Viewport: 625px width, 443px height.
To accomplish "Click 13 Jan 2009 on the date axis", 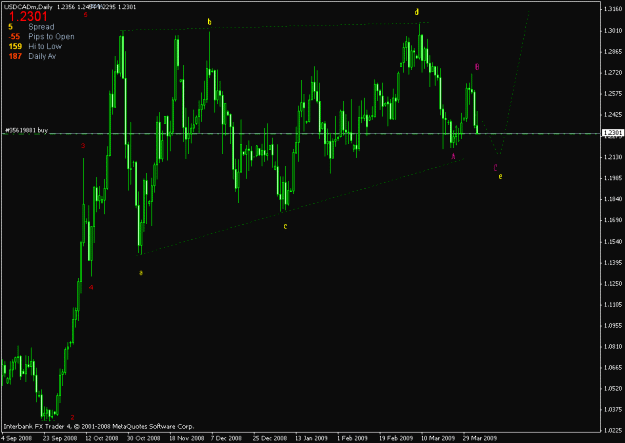I will 311,438.
